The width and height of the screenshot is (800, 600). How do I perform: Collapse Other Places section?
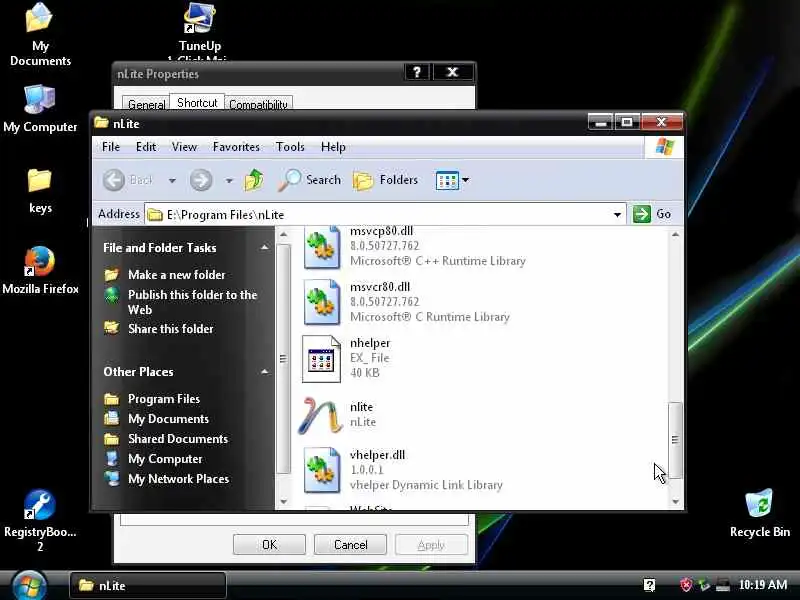(264, 371)
